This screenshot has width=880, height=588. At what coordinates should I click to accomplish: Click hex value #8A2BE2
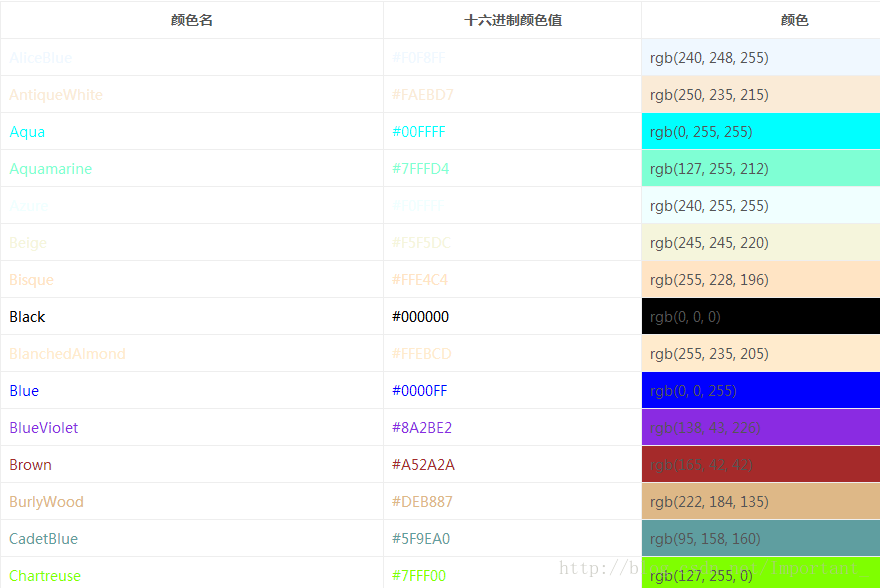(x=422, y=428)
